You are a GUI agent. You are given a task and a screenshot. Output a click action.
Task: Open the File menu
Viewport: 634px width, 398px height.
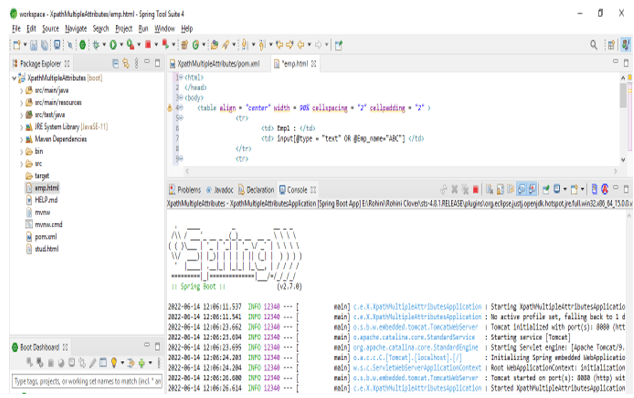click(x=16, y=29)
